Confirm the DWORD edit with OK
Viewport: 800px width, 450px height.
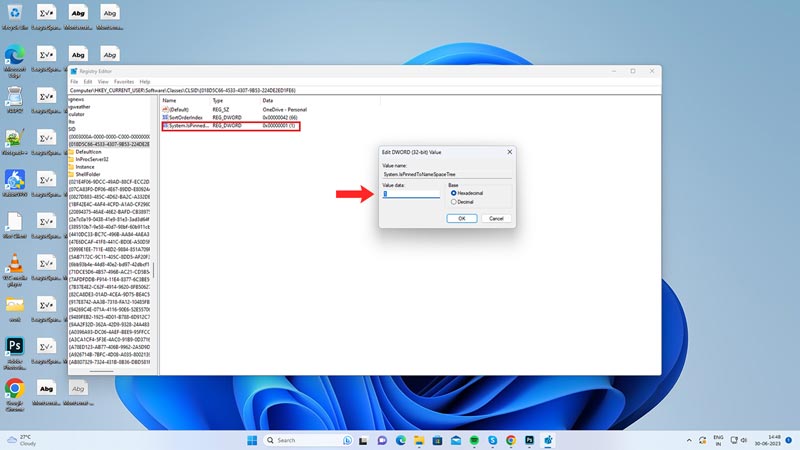click(462, 218)
